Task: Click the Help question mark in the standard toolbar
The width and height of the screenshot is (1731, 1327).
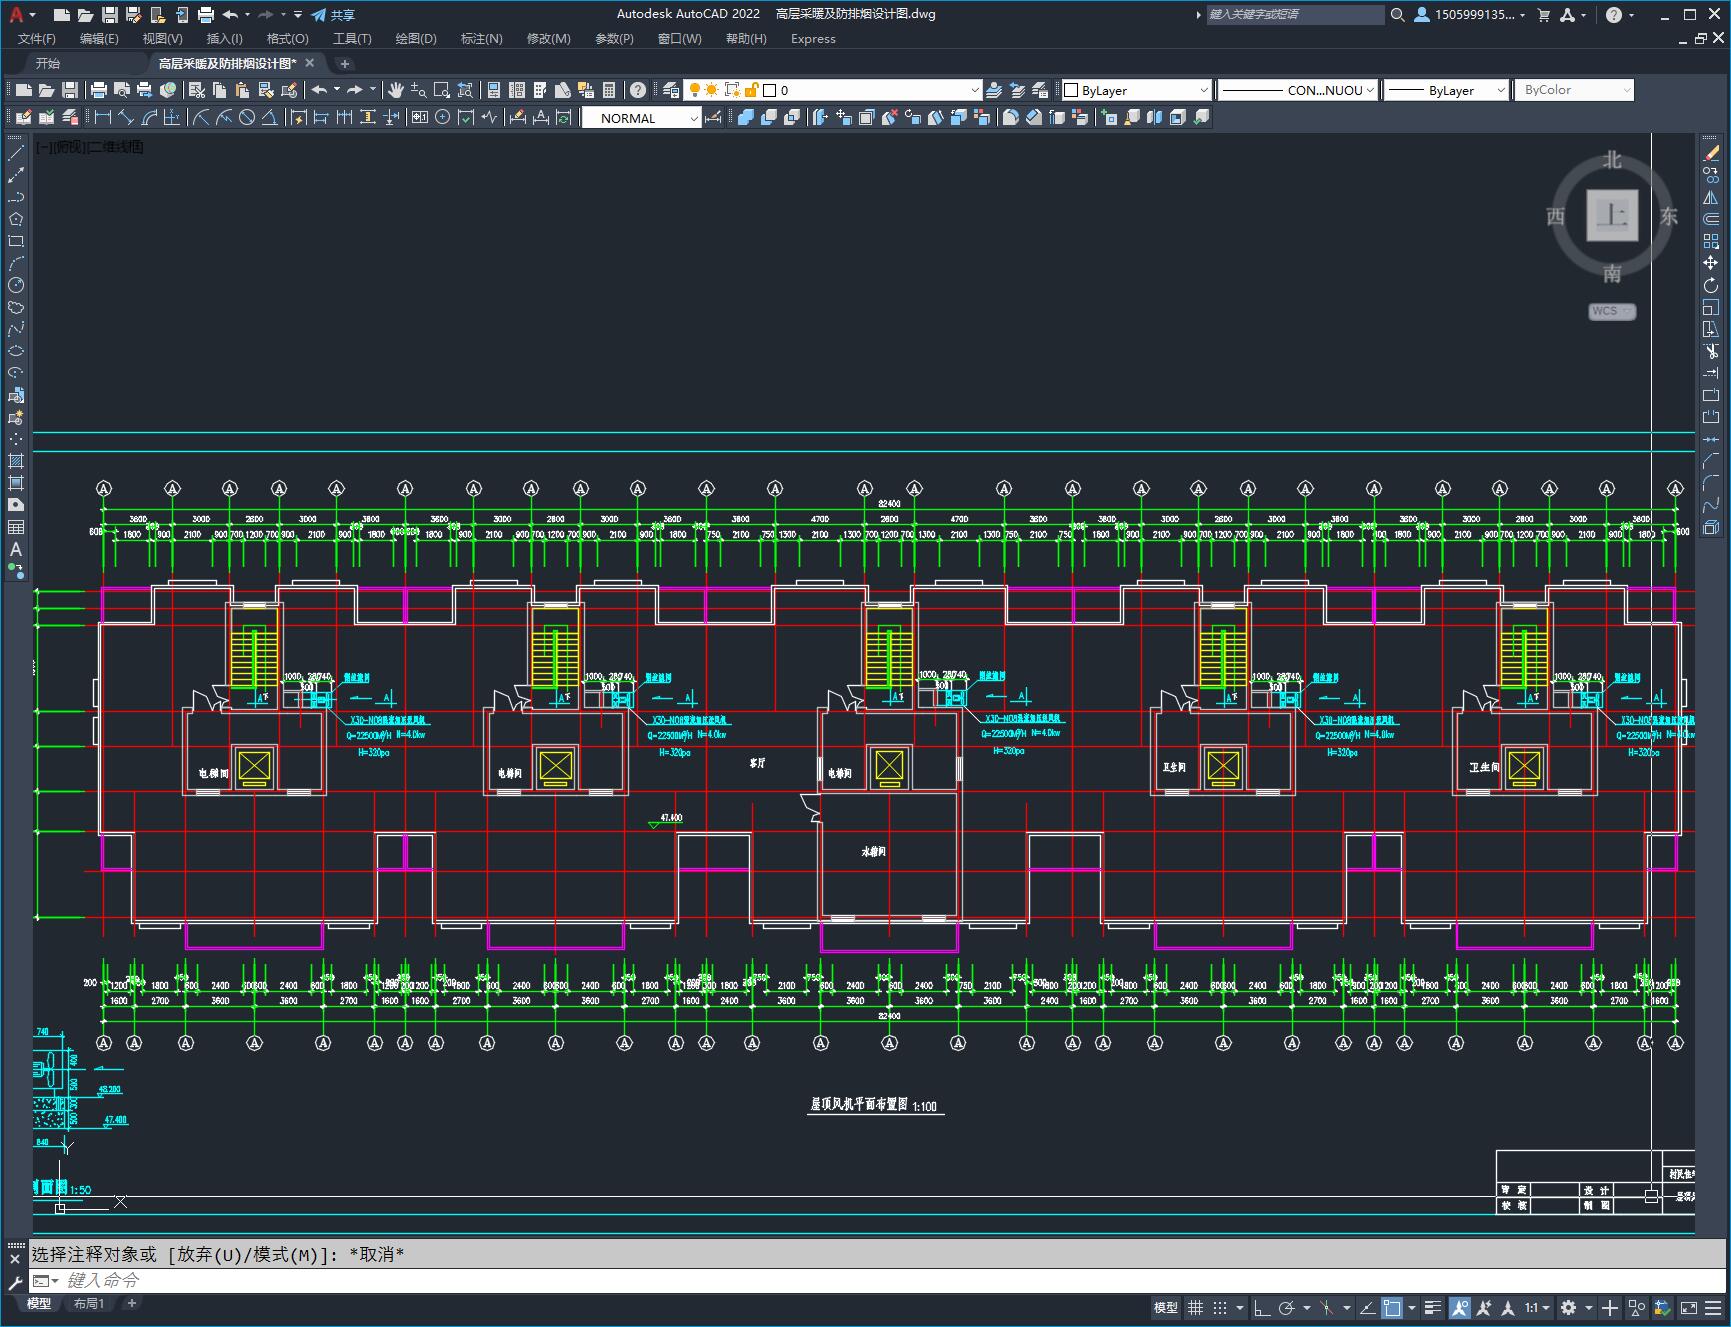Action: click(x=638, y=90)
